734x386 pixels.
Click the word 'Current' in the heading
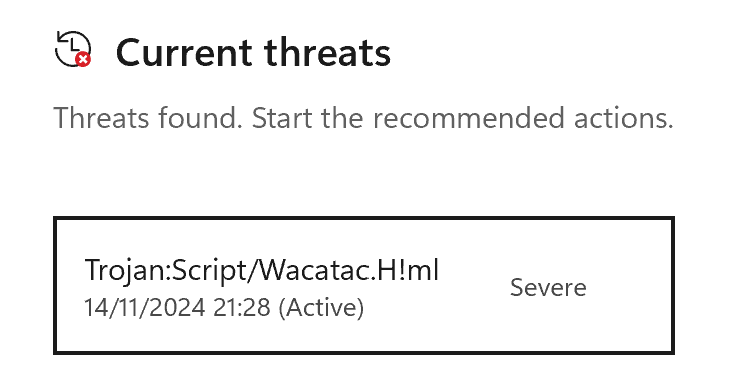pyautogui.click(x=184, y=53)
